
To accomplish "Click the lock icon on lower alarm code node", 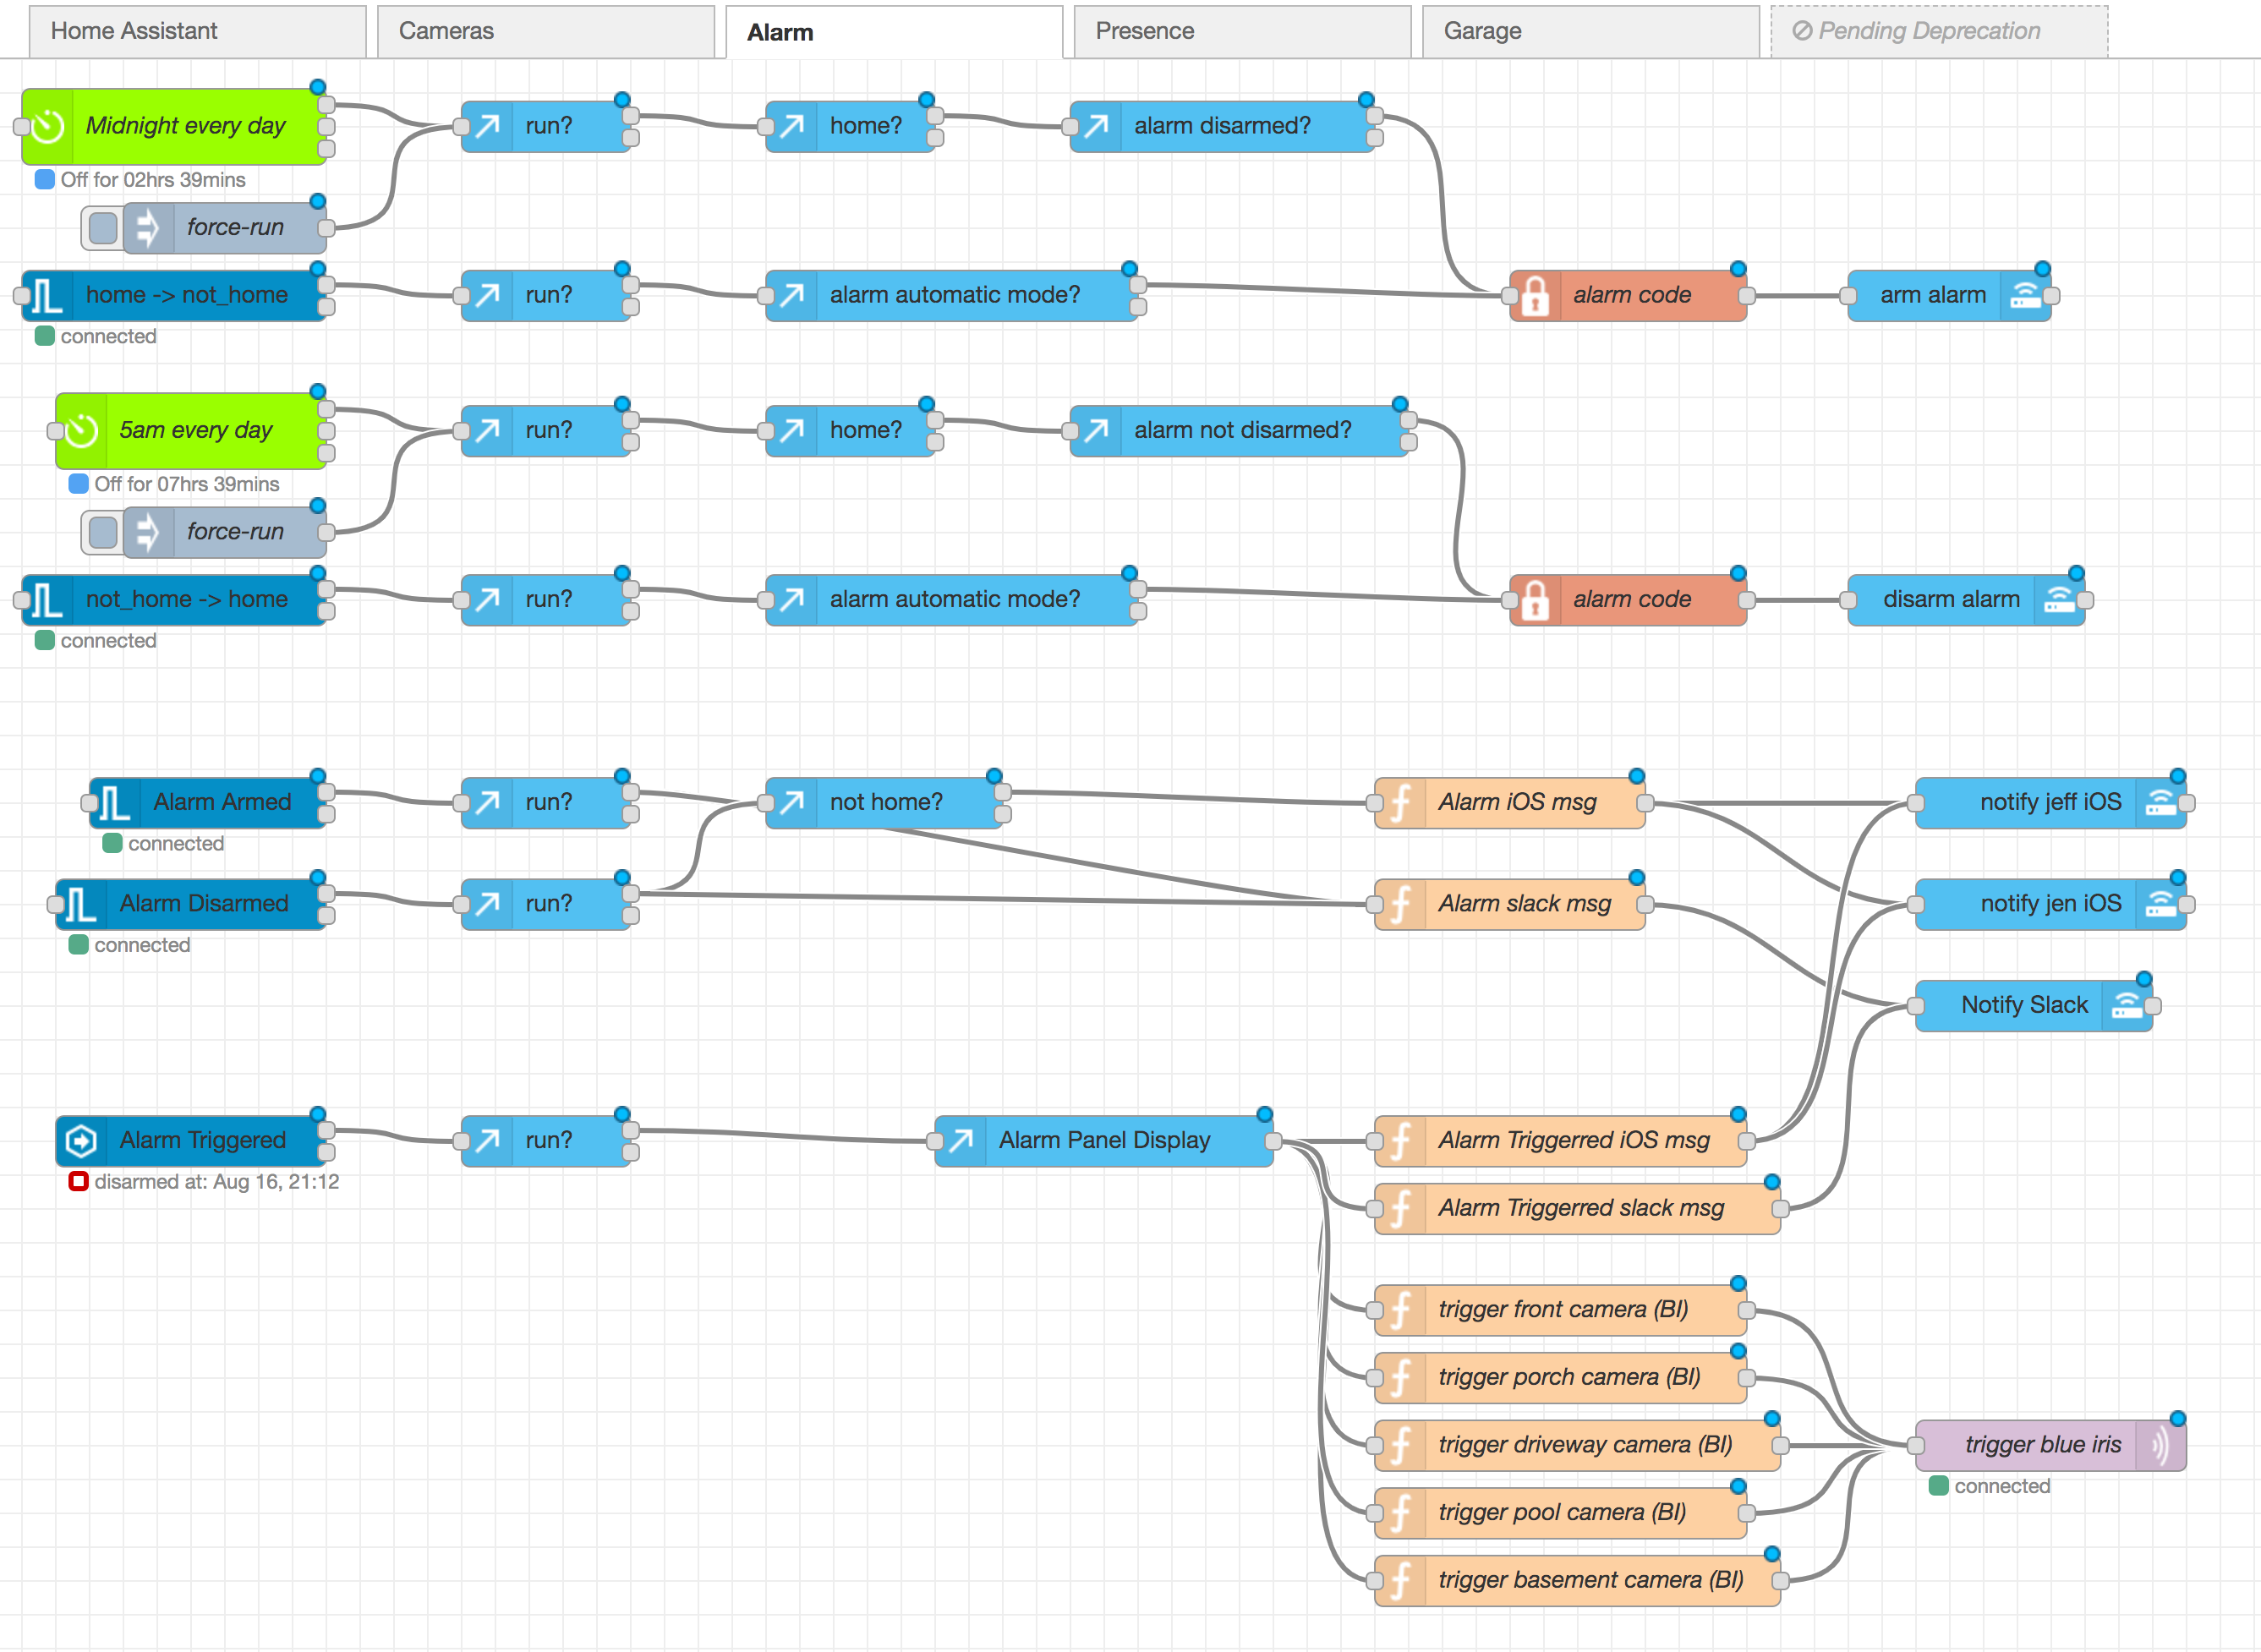I will (x=1536, y=600).
